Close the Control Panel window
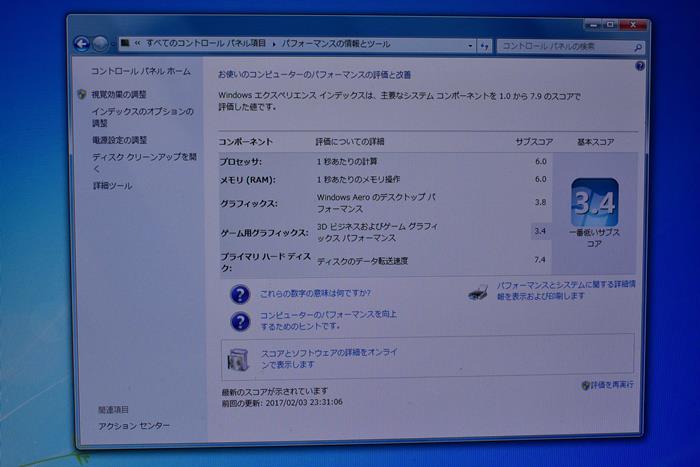The width and height of the screenshot is (700, 467). (x=633, y=25)
